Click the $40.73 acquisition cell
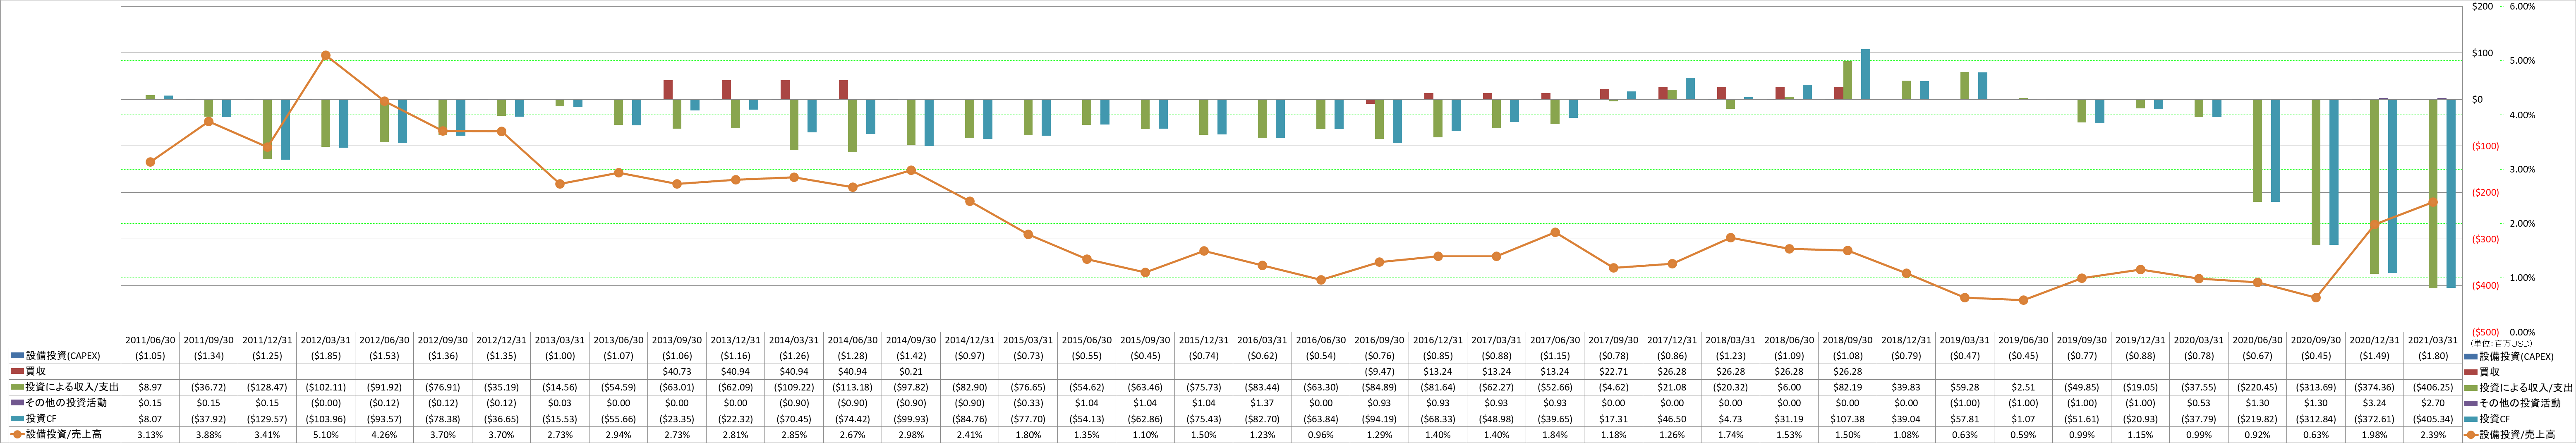The width and height of the screenshot is (2576, 443). click(677, 371)
